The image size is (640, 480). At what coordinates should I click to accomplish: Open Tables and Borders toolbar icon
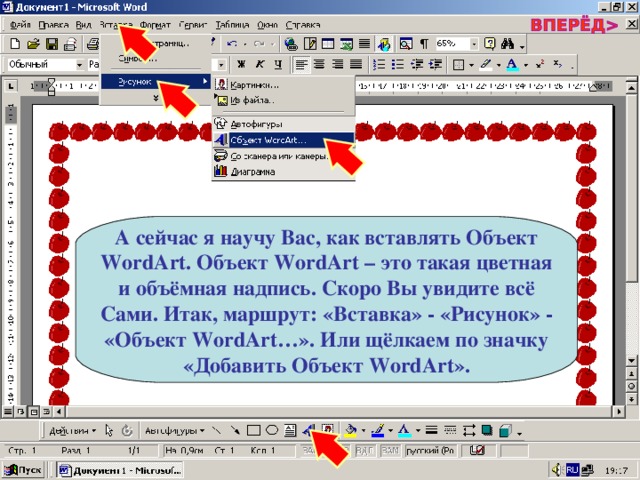click(310, 44)
